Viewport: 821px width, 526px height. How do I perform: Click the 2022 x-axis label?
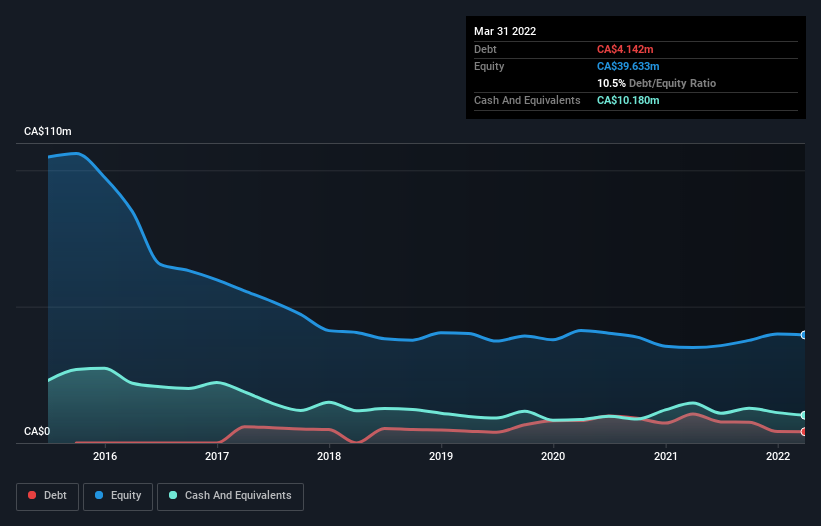(x=778, y=456)
